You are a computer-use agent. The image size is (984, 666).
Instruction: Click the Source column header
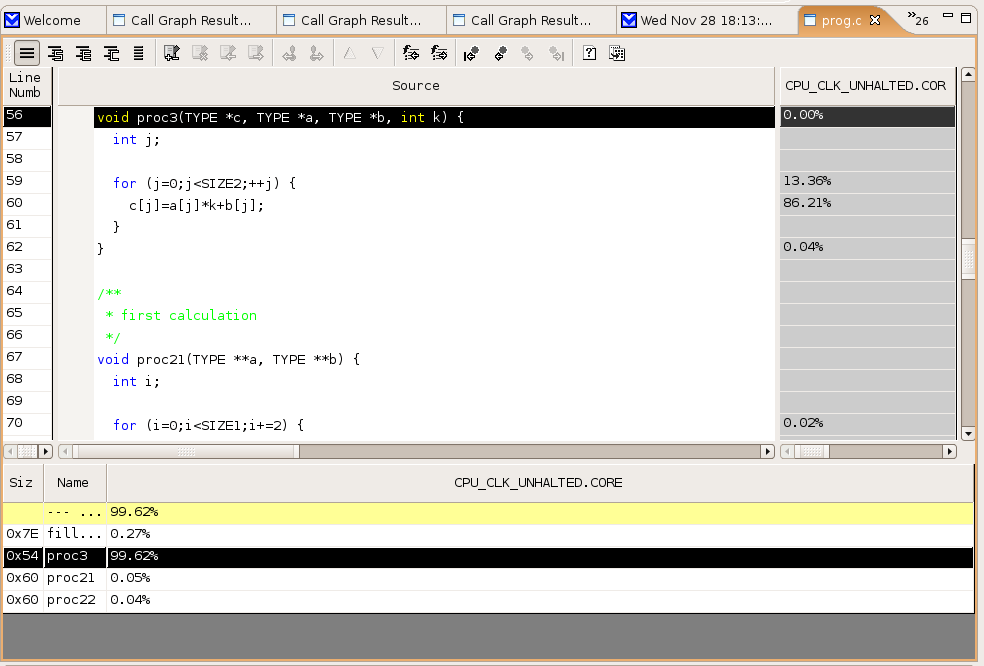point(415,86)
